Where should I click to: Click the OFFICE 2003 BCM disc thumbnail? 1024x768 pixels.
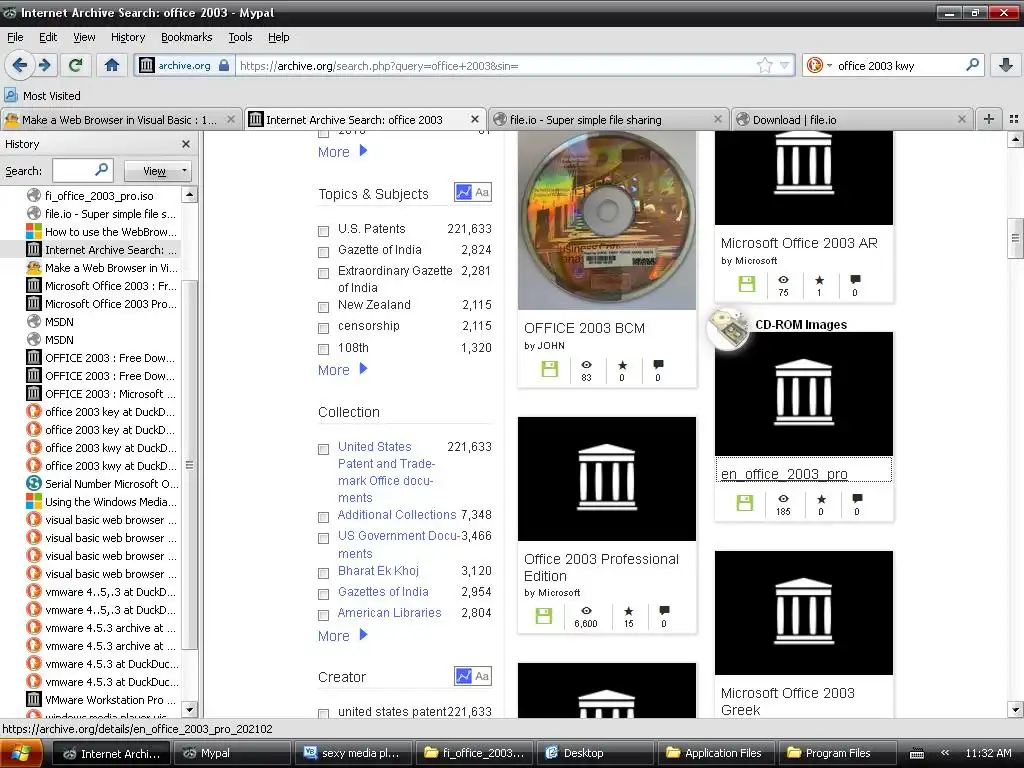[x=607, y=220]
